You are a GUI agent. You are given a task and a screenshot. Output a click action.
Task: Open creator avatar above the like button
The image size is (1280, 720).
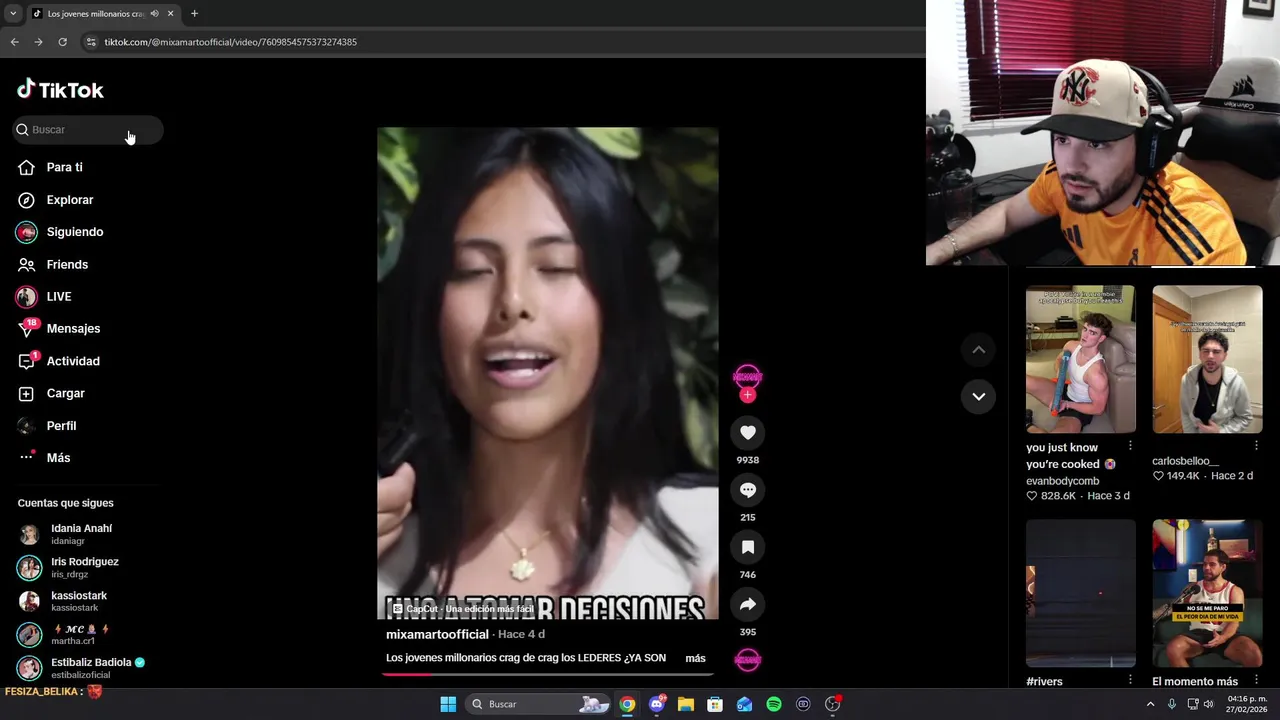click(x=747, y=376)
